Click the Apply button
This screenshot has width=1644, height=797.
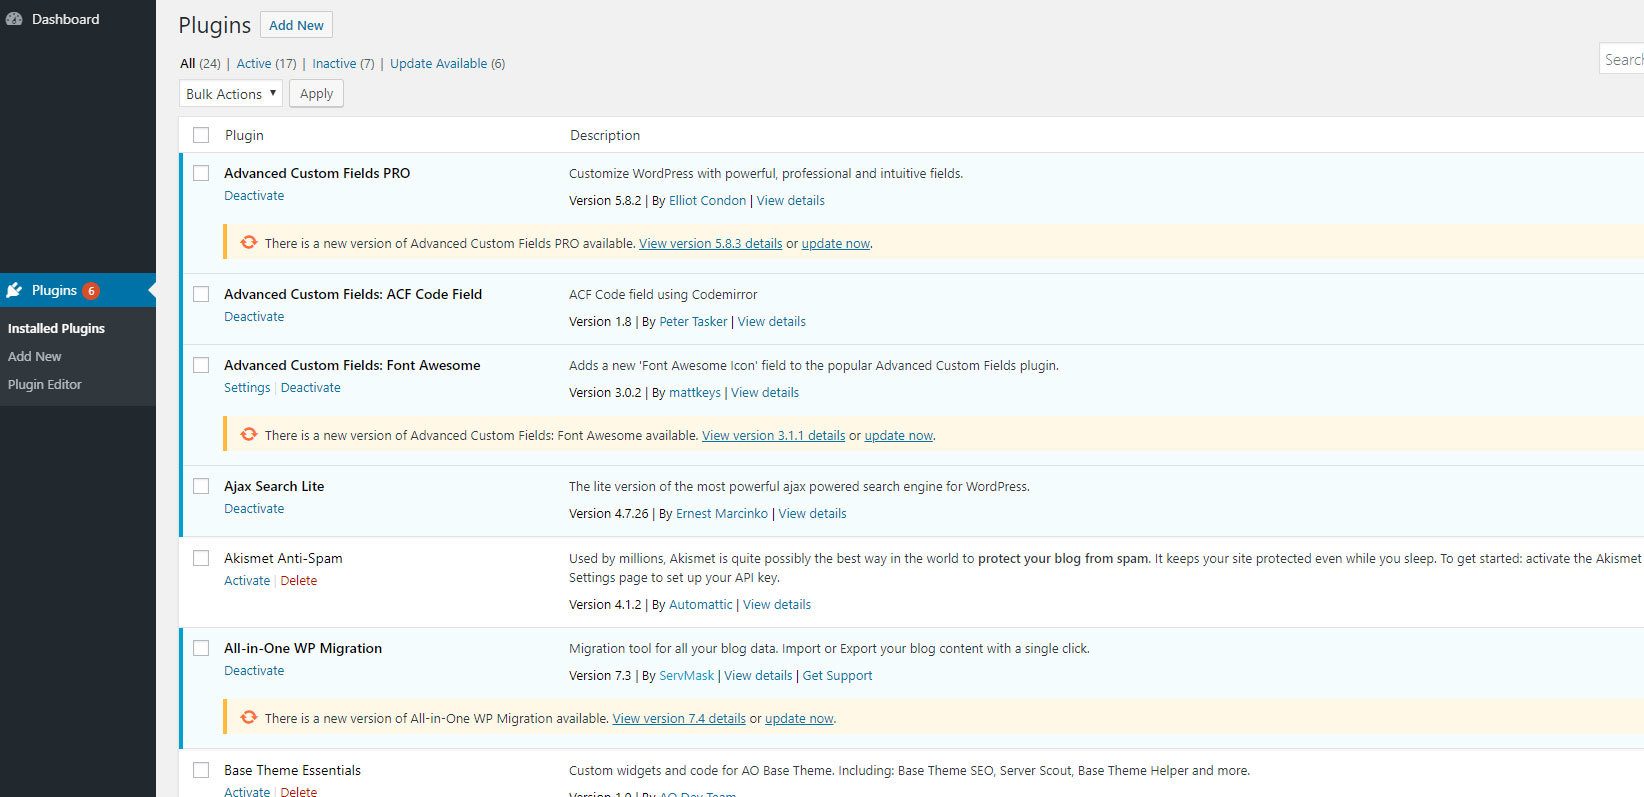[x=316, y=94]
